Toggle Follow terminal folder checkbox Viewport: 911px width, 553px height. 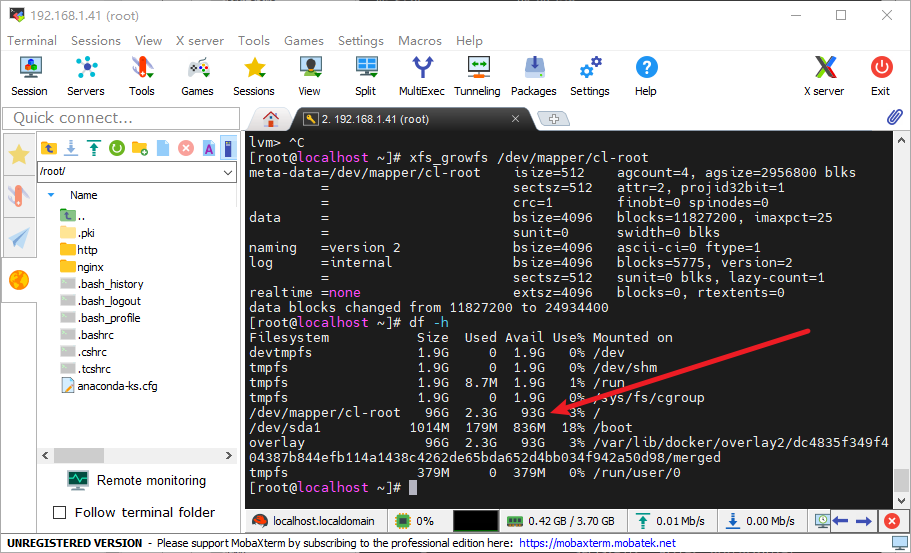tap(59, 512)
